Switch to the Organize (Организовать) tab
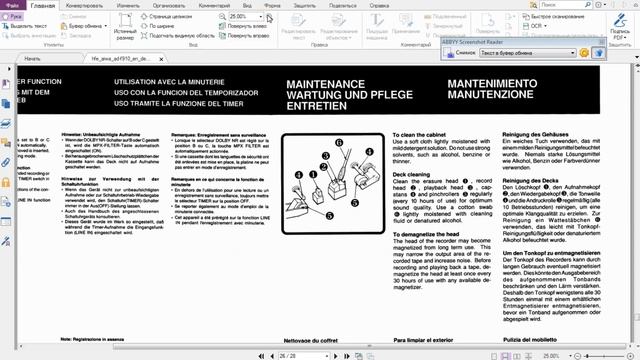Screen dimensions: 640x360 [169, 6]
